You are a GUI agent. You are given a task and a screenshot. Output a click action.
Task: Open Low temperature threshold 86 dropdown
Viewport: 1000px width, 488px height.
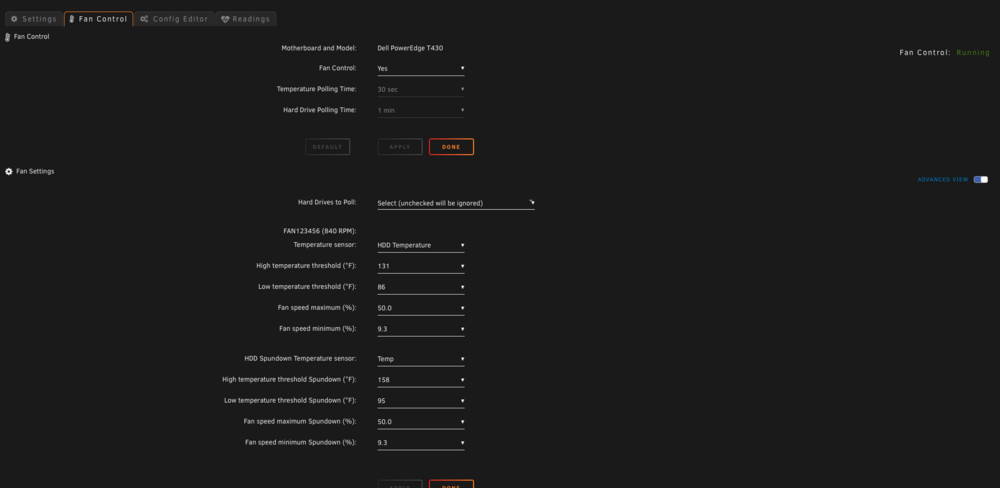421,287
